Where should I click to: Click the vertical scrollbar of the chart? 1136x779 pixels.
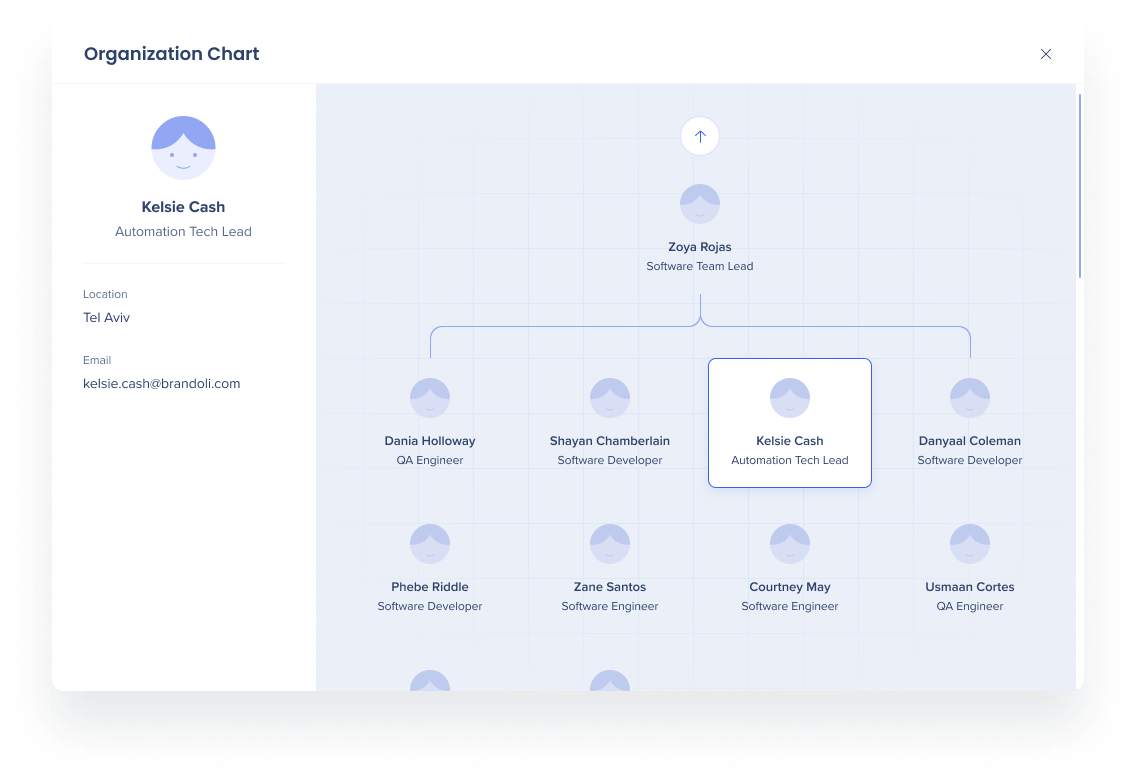coord(1079,186)
